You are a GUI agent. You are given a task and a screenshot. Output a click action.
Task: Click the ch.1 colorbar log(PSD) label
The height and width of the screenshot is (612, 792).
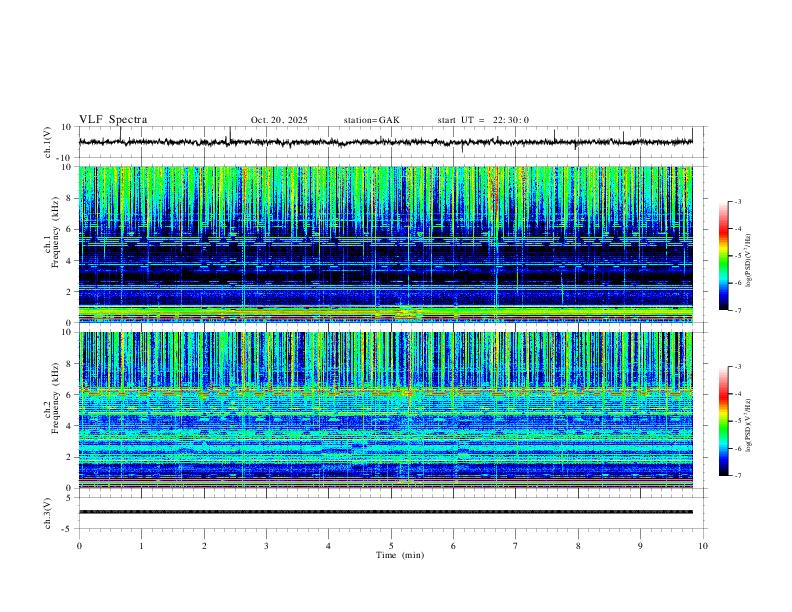(749, 261)
